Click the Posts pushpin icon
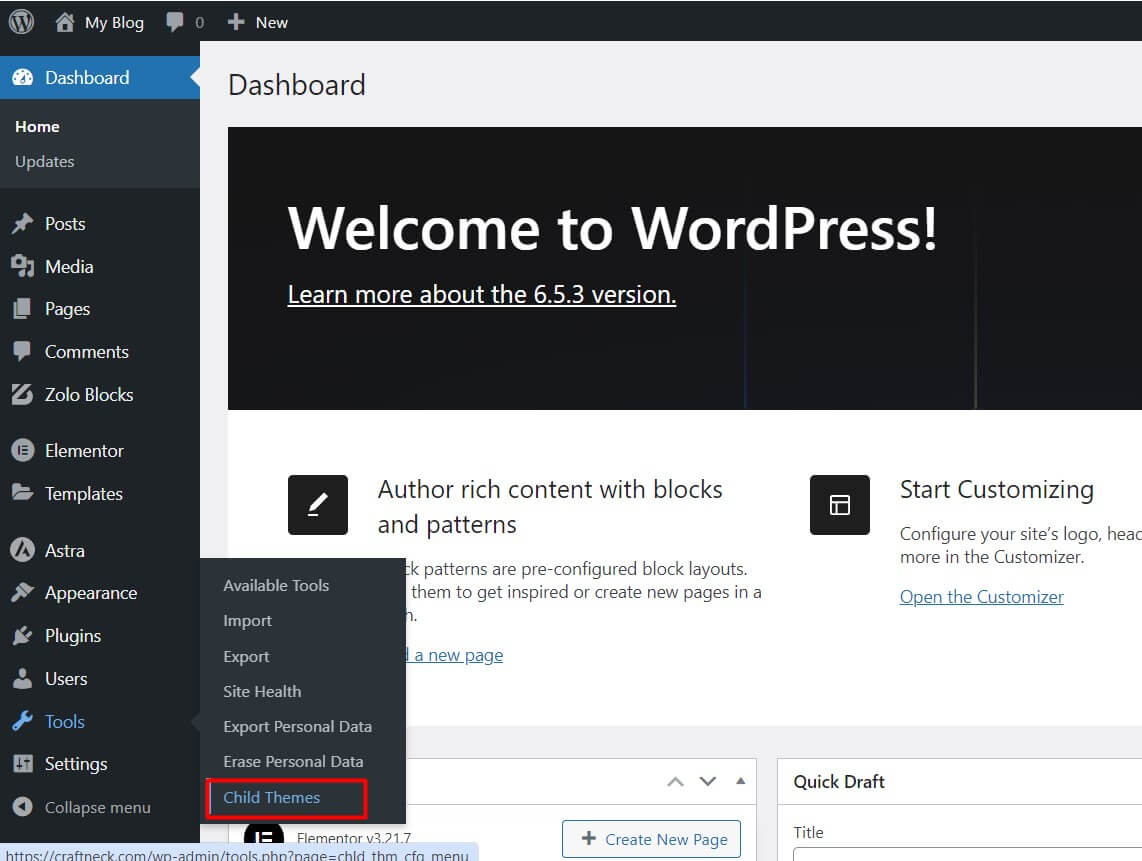This screenshot has height=861, width=1142. pos(23,224)
